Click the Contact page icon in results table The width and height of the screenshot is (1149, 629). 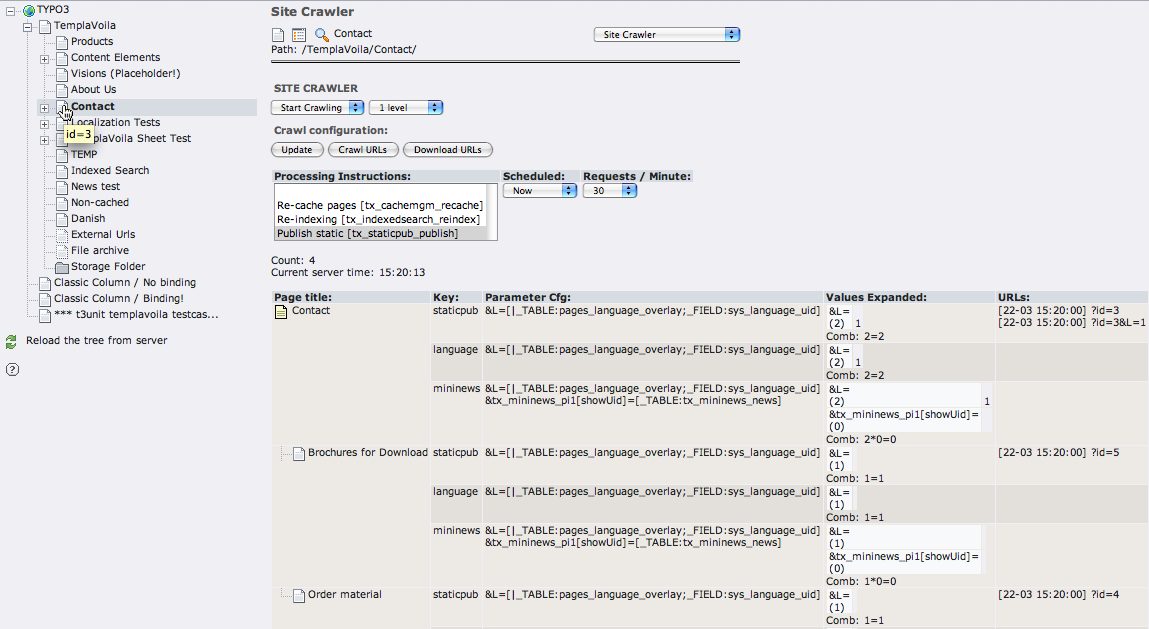coord(281,312)
